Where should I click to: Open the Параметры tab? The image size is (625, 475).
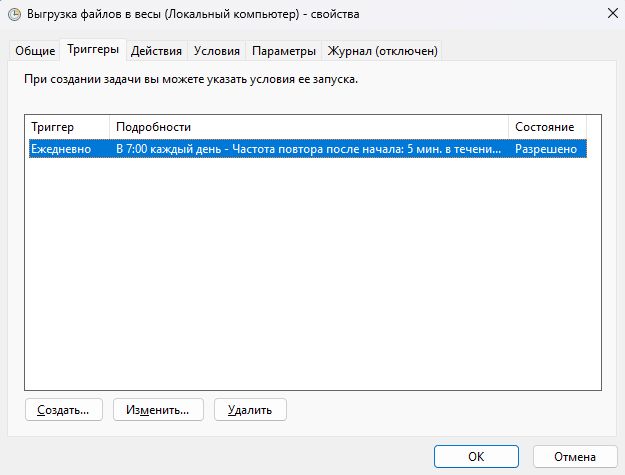[x=284, y=51]
